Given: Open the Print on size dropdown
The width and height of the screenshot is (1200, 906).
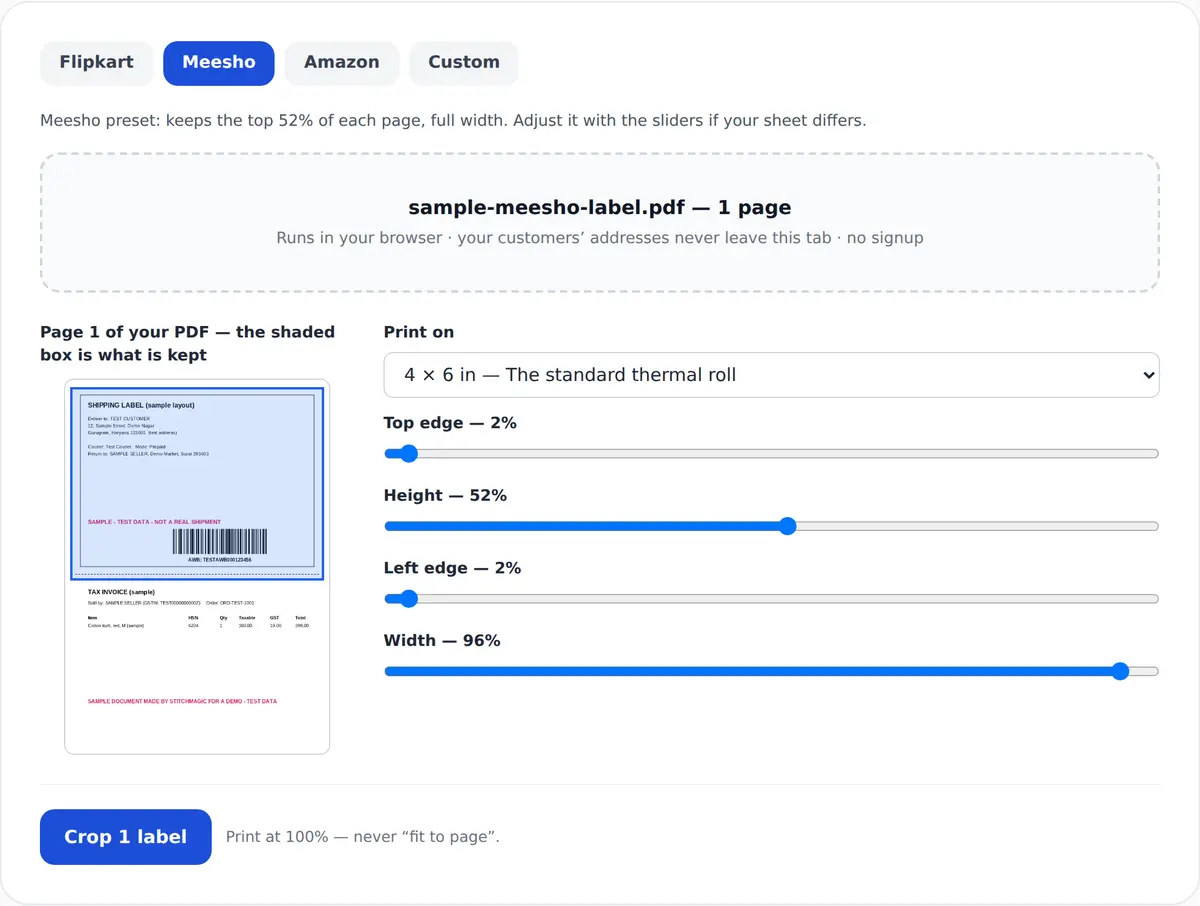Looking at the screenshot, I should [771, 375].
